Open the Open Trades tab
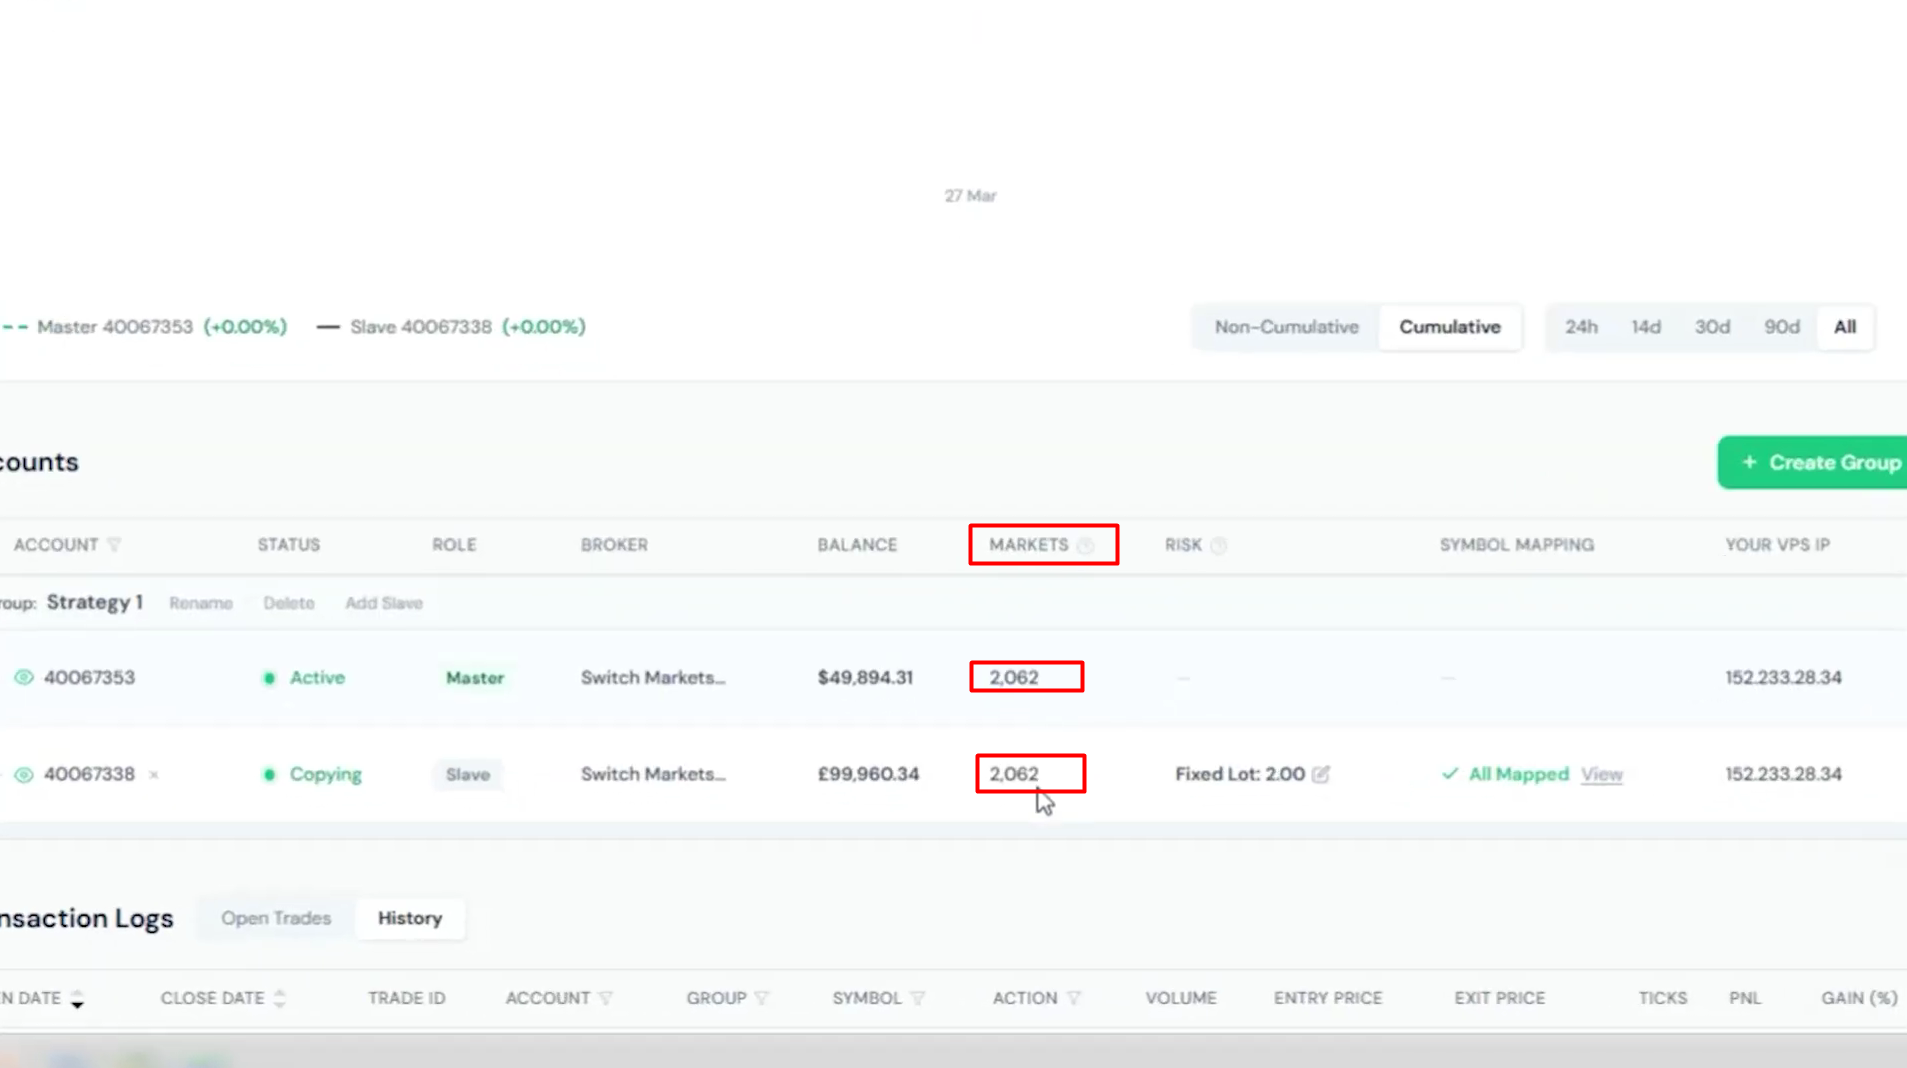This screenshot has width=1907, height=1068. point(276,918)
